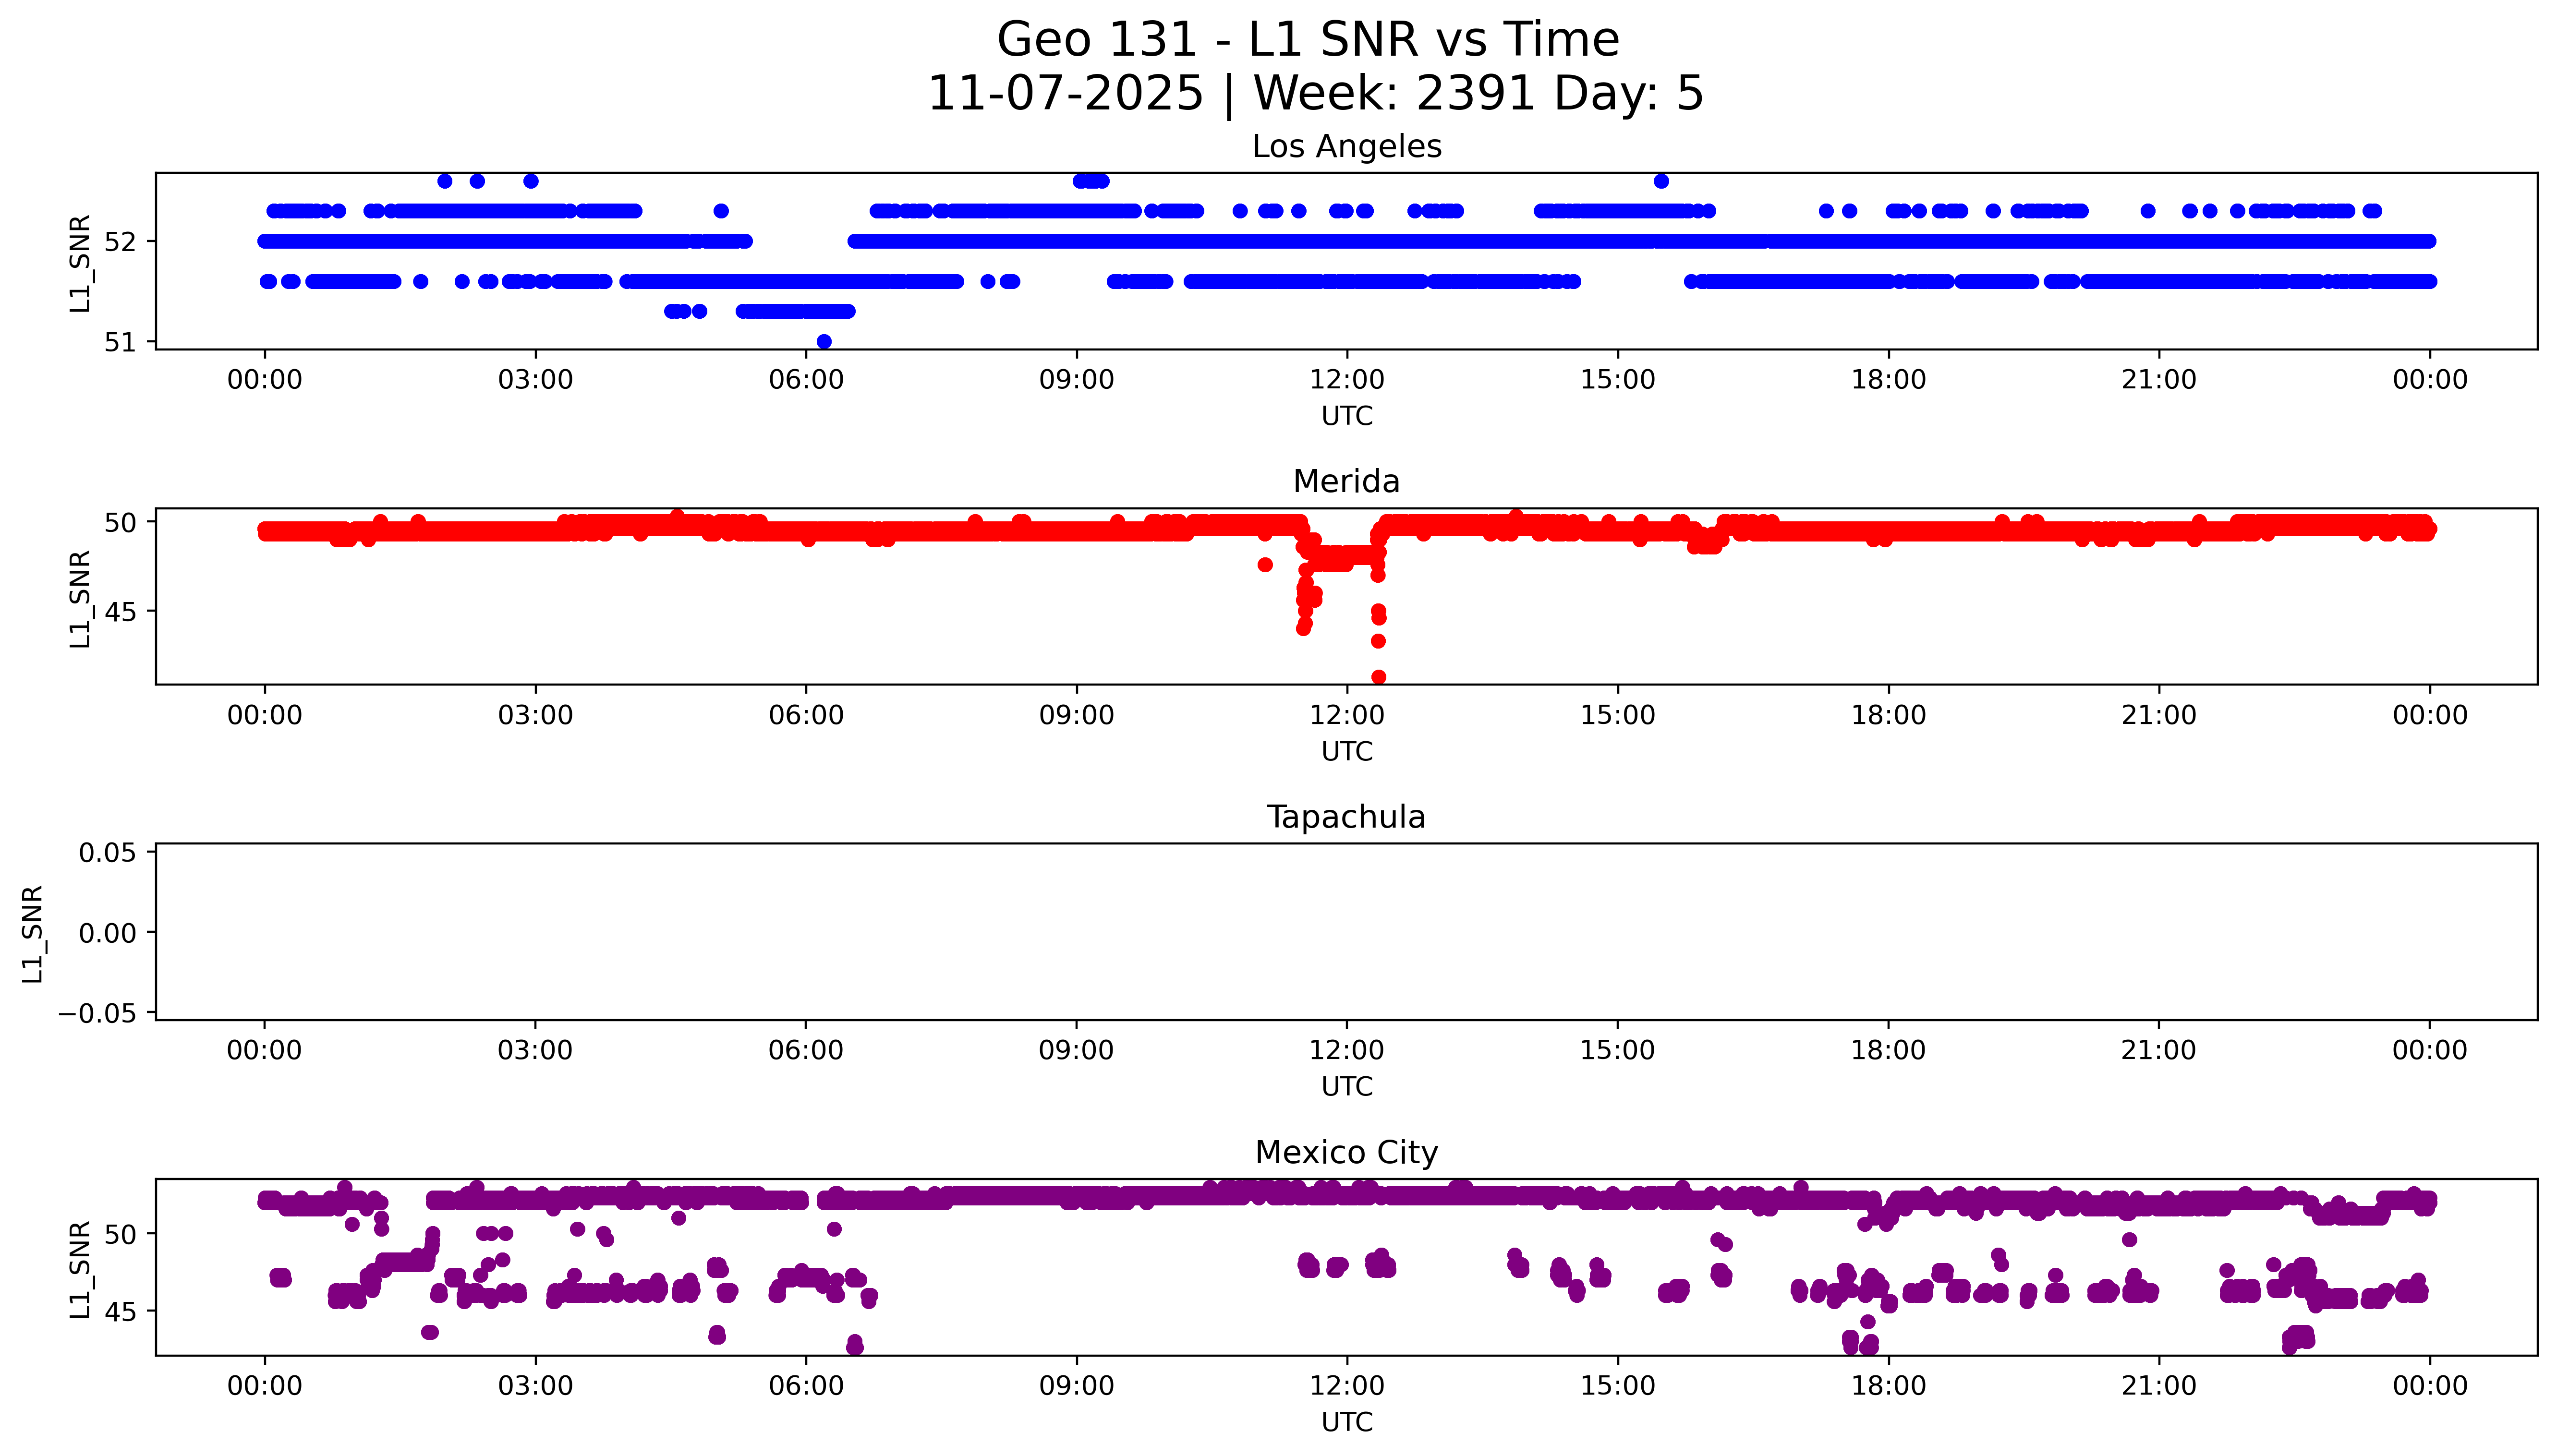Click the 0.05 y-tick label in the Tapachula plot
This screenshot has height=1456, width=2557.
pos(107,853)
